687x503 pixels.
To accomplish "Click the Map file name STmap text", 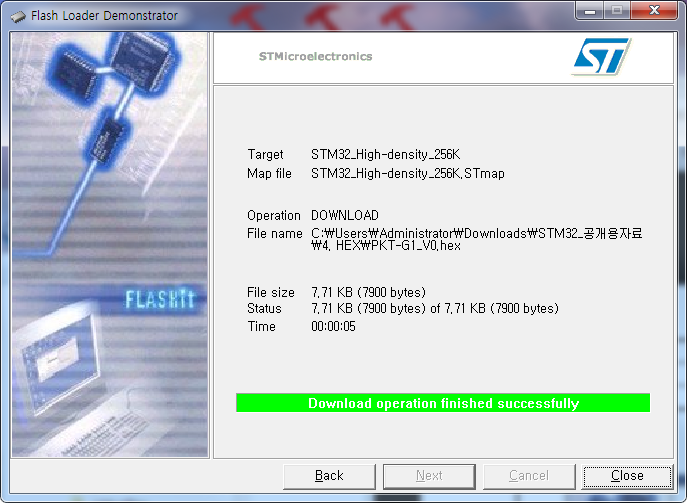I will pyautogui.click(x=407, y=174).
